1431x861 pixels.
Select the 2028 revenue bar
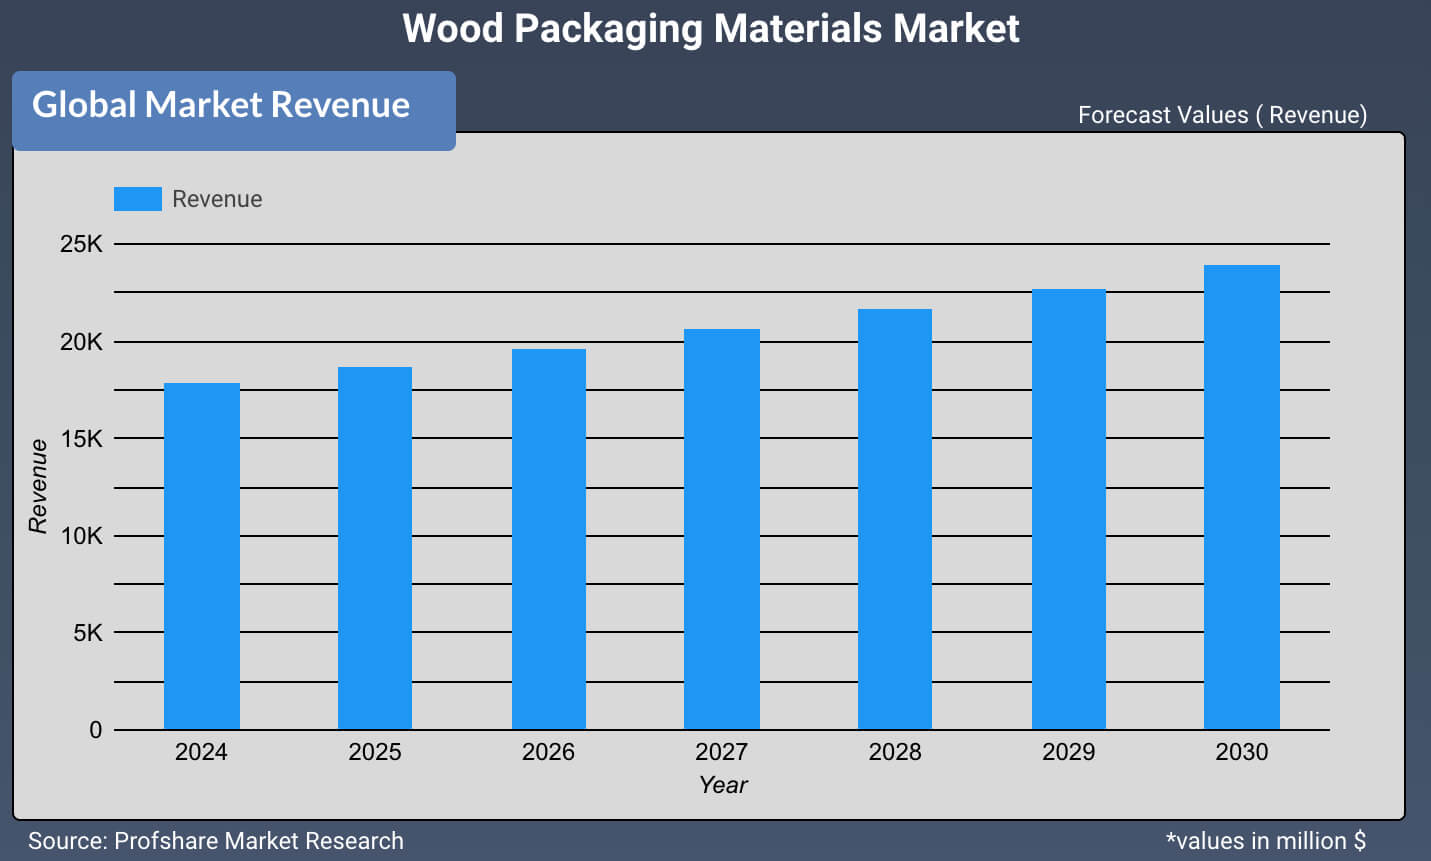(x=895, y=519)
